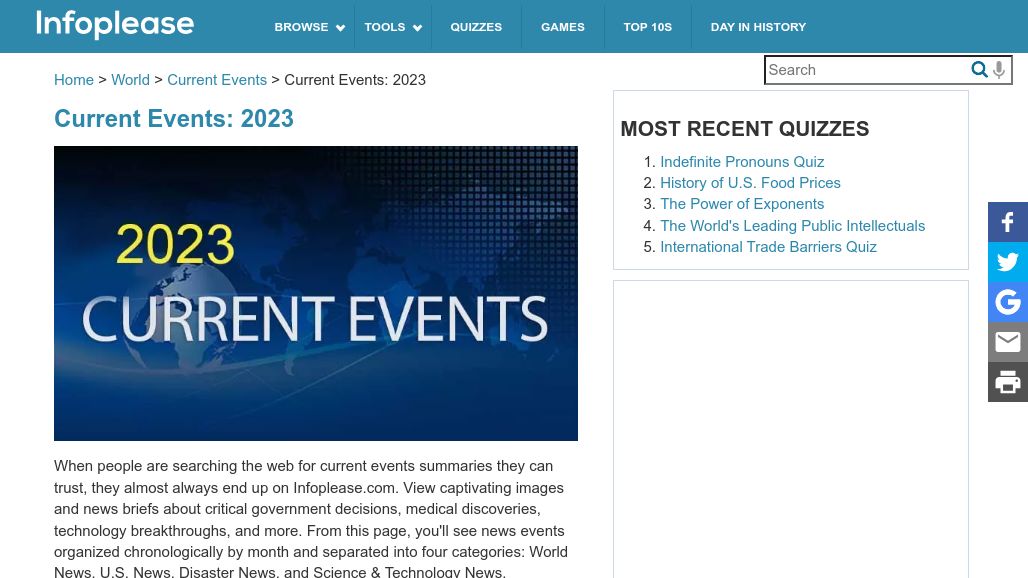Share page on Twitter
The width and height of the screenshot is (1028, 578).
pyautogui.click(x=1008, y=262)
